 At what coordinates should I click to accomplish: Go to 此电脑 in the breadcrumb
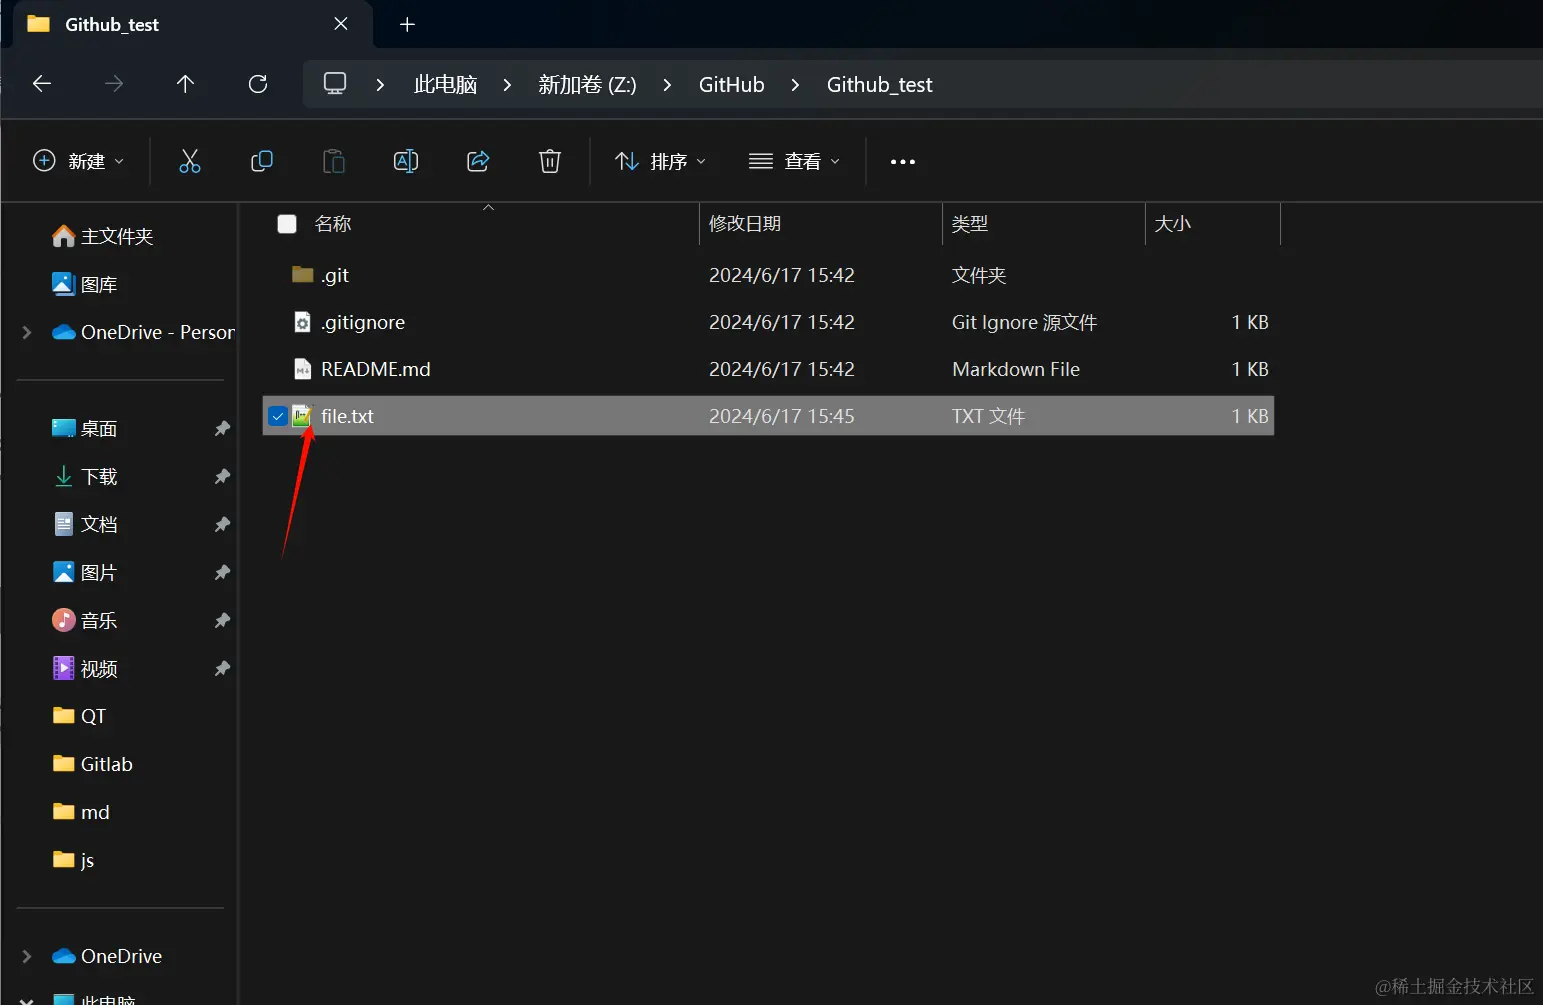(446, 85)
